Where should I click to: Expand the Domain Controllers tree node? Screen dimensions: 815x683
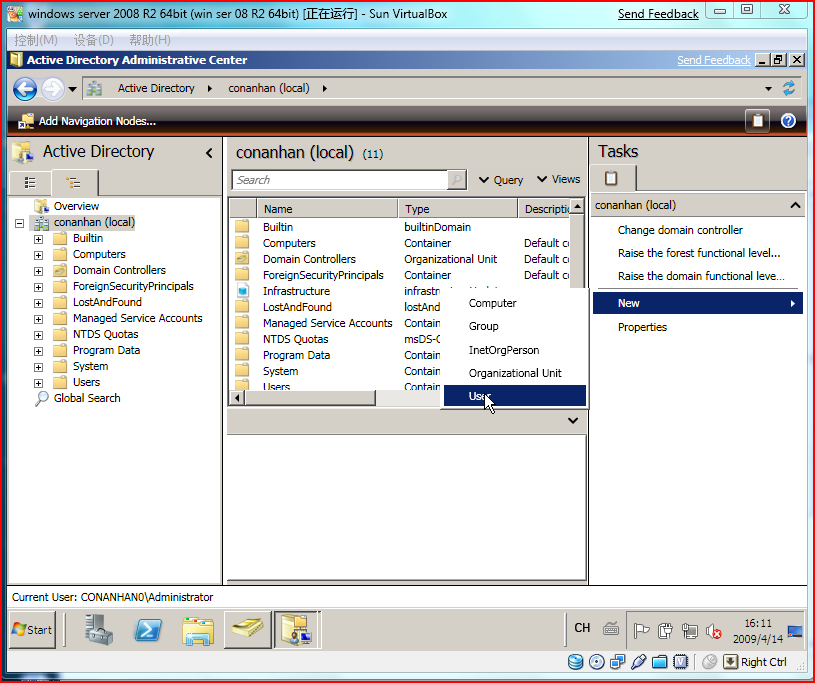tap(38, 271)
